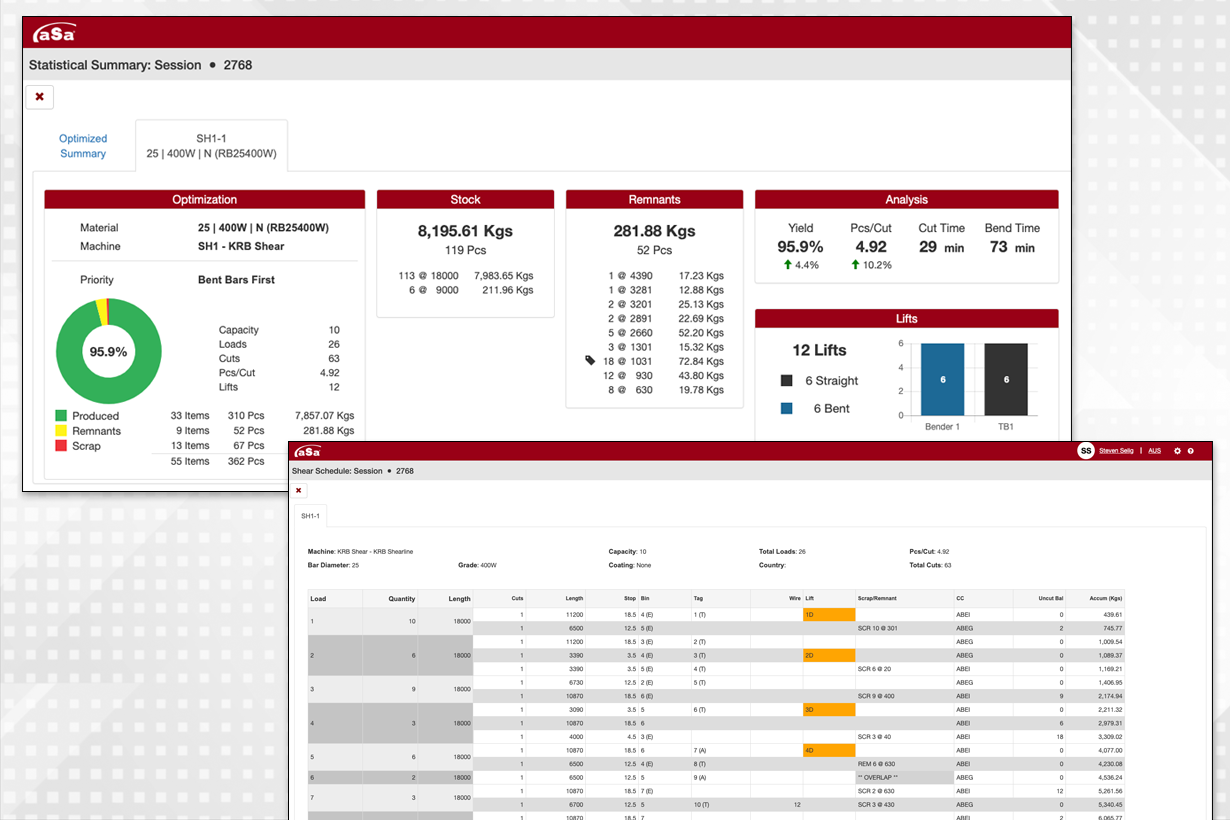
Task: Click remnant row 5 @ 2660
Action: (x=666, y=333)
